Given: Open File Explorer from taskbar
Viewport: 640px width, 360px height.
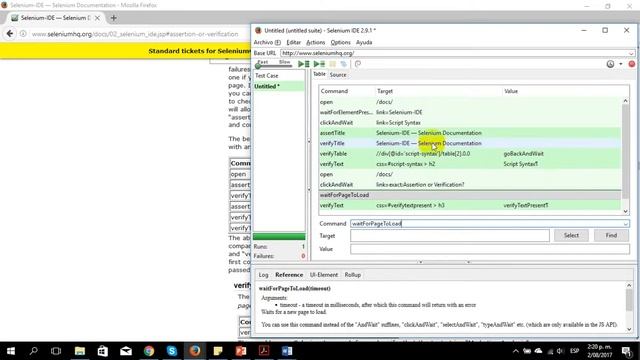Looking at the screenshot, I should (x=80, y=351).
